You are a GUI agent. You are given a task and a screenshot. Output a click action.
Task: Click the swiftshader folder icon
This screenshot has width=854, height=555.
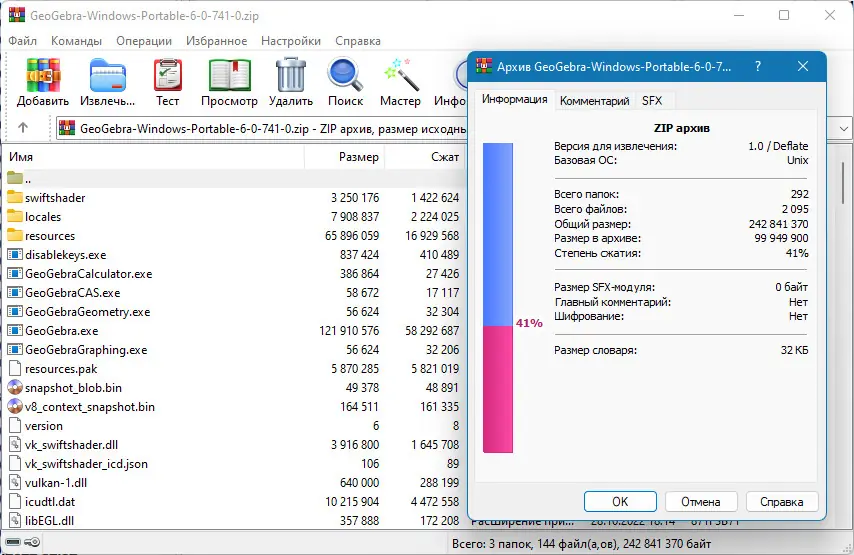(15, 197)
